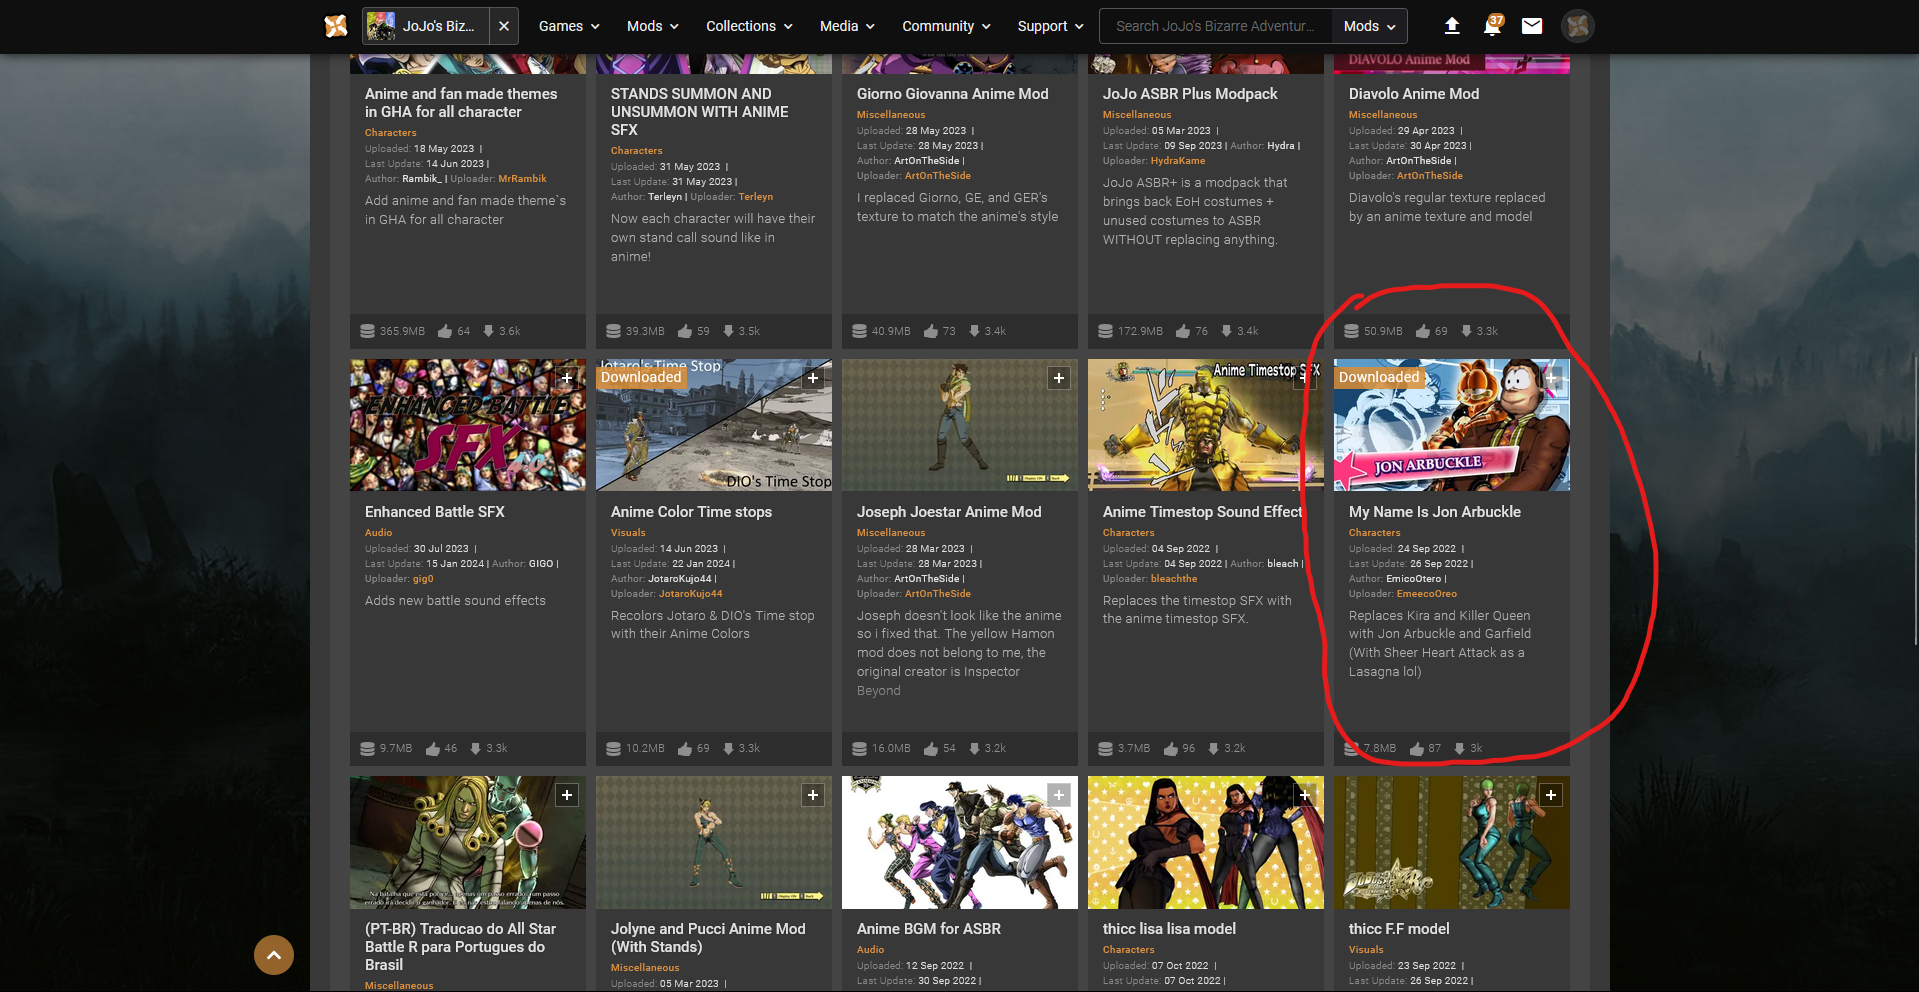Open the Visuals category under Anime Color Time stops
Screen dimensions: 1919x992
[x=628, y=533]
